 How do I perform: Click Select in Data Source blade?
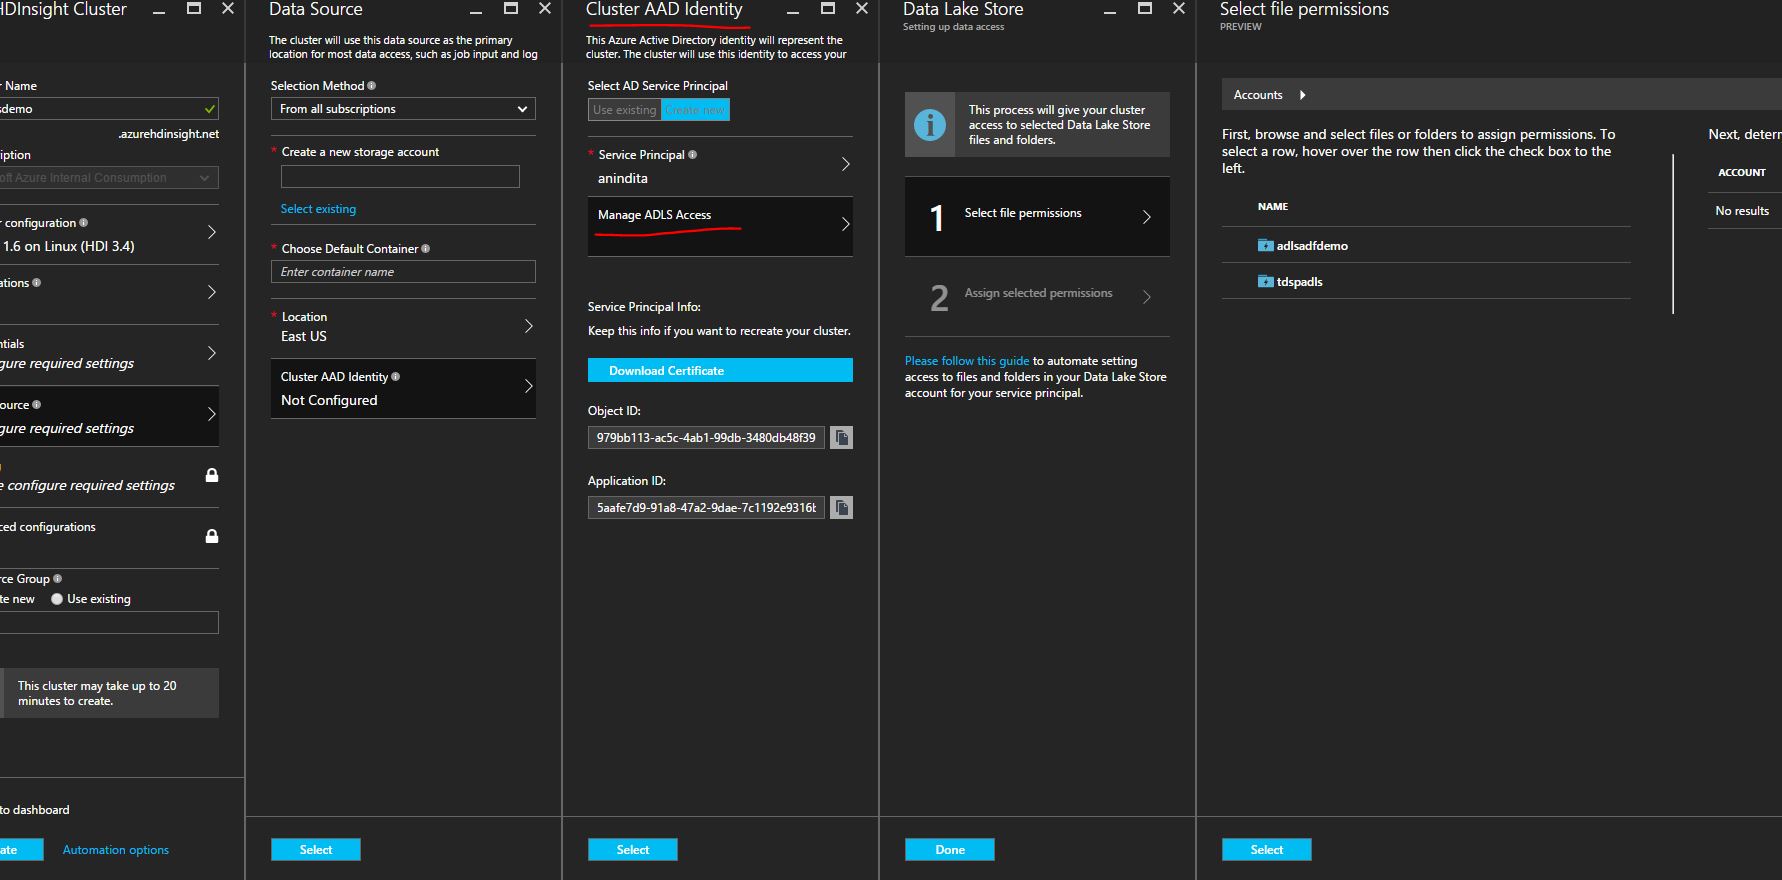click(x=316, y=850)
